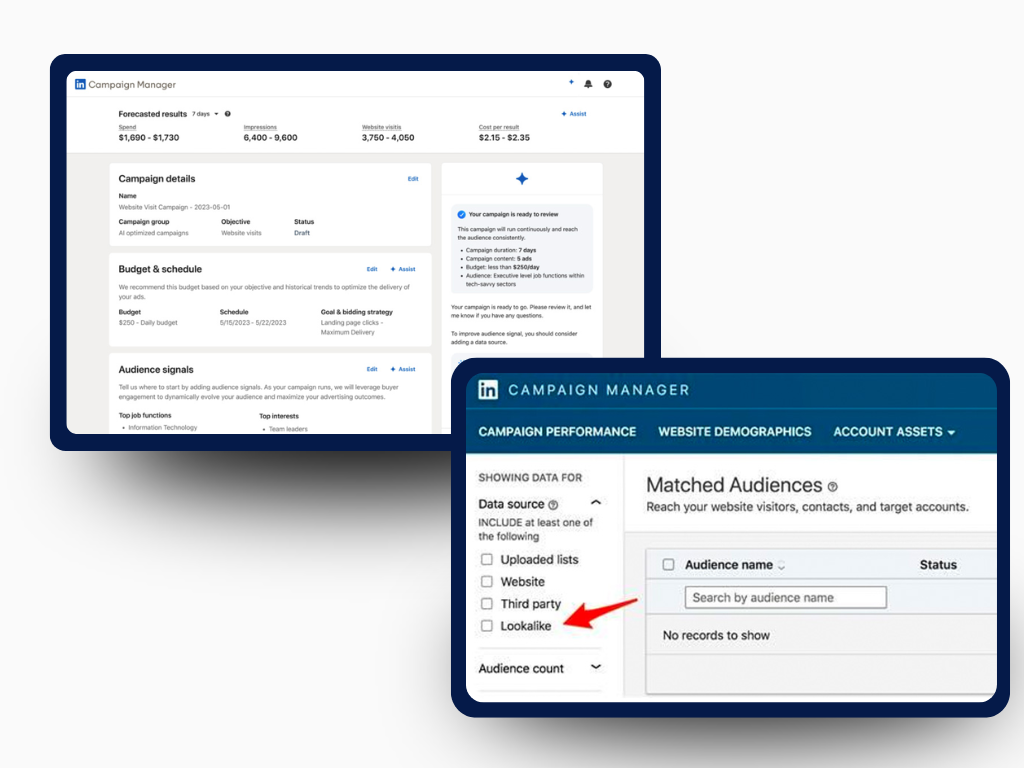The height and width of the screenshot is (768, 1024).
Task: Click Edit in the Campaign details card
Action: 413,179
